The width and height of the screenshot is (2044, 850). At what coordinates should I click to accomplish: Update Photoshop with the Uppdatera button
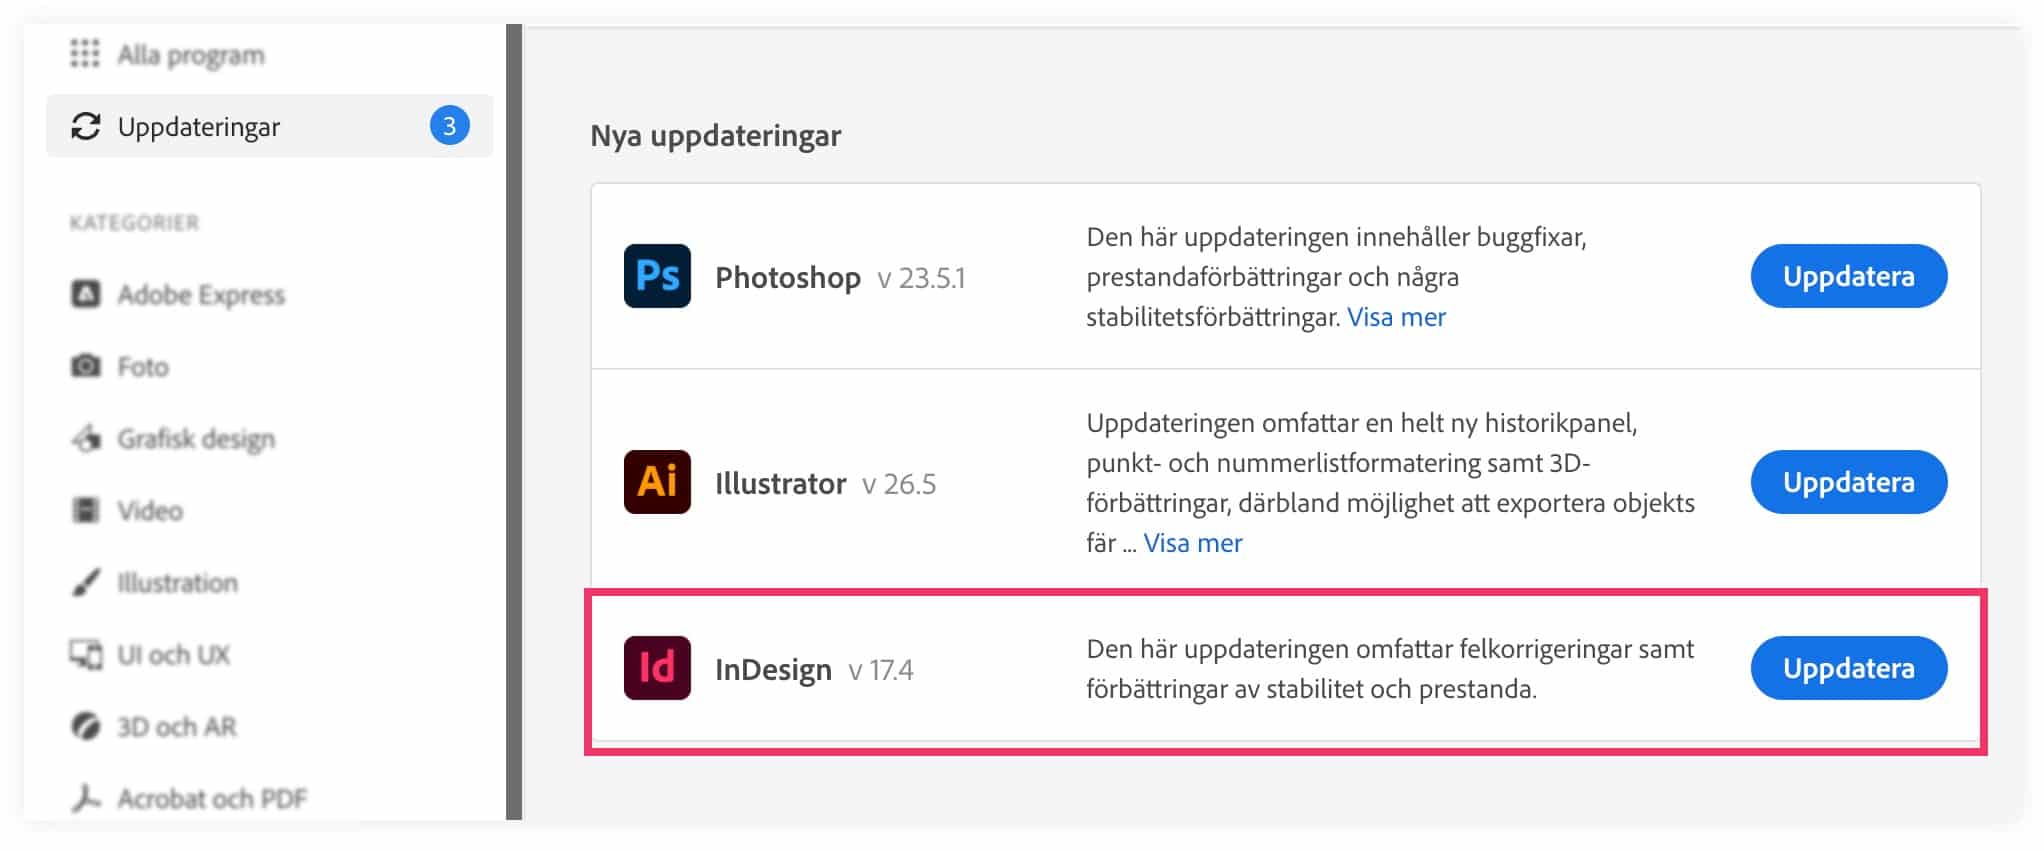[x=1848, y=276]
